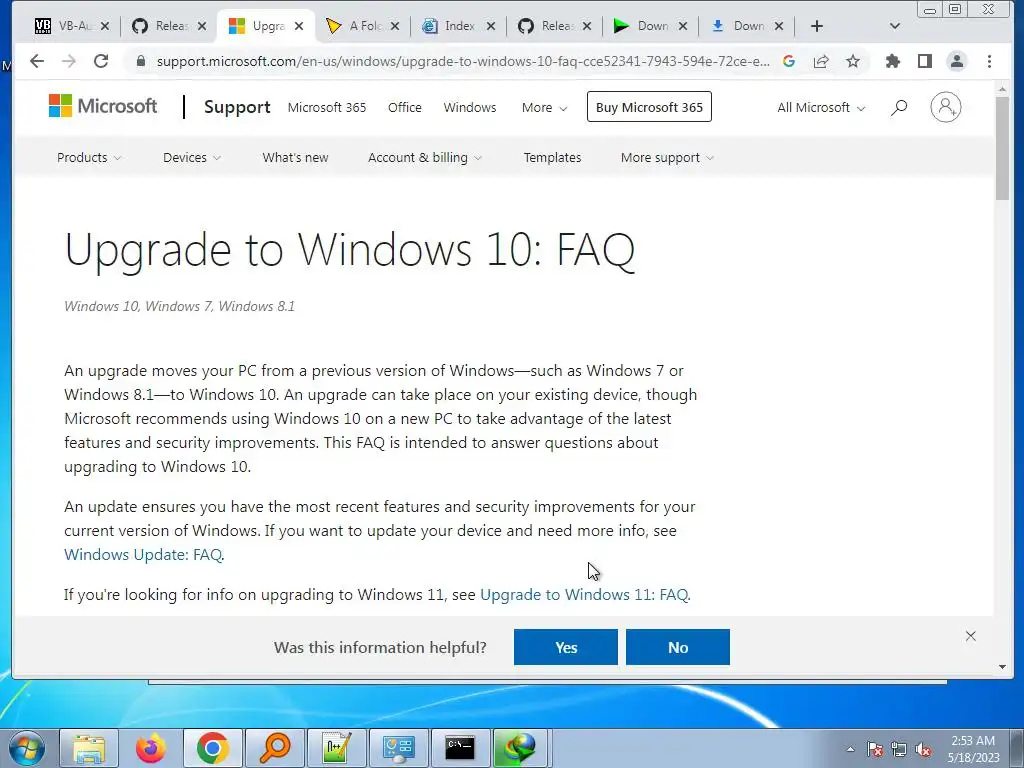
Task: Open the Chrome three-dot menu
Action: pos(989,61)
